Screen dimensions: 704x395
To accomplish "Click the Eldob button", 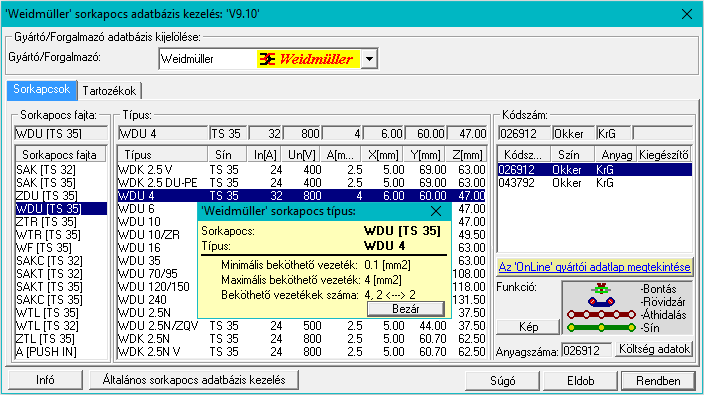I will click(581, 381).
